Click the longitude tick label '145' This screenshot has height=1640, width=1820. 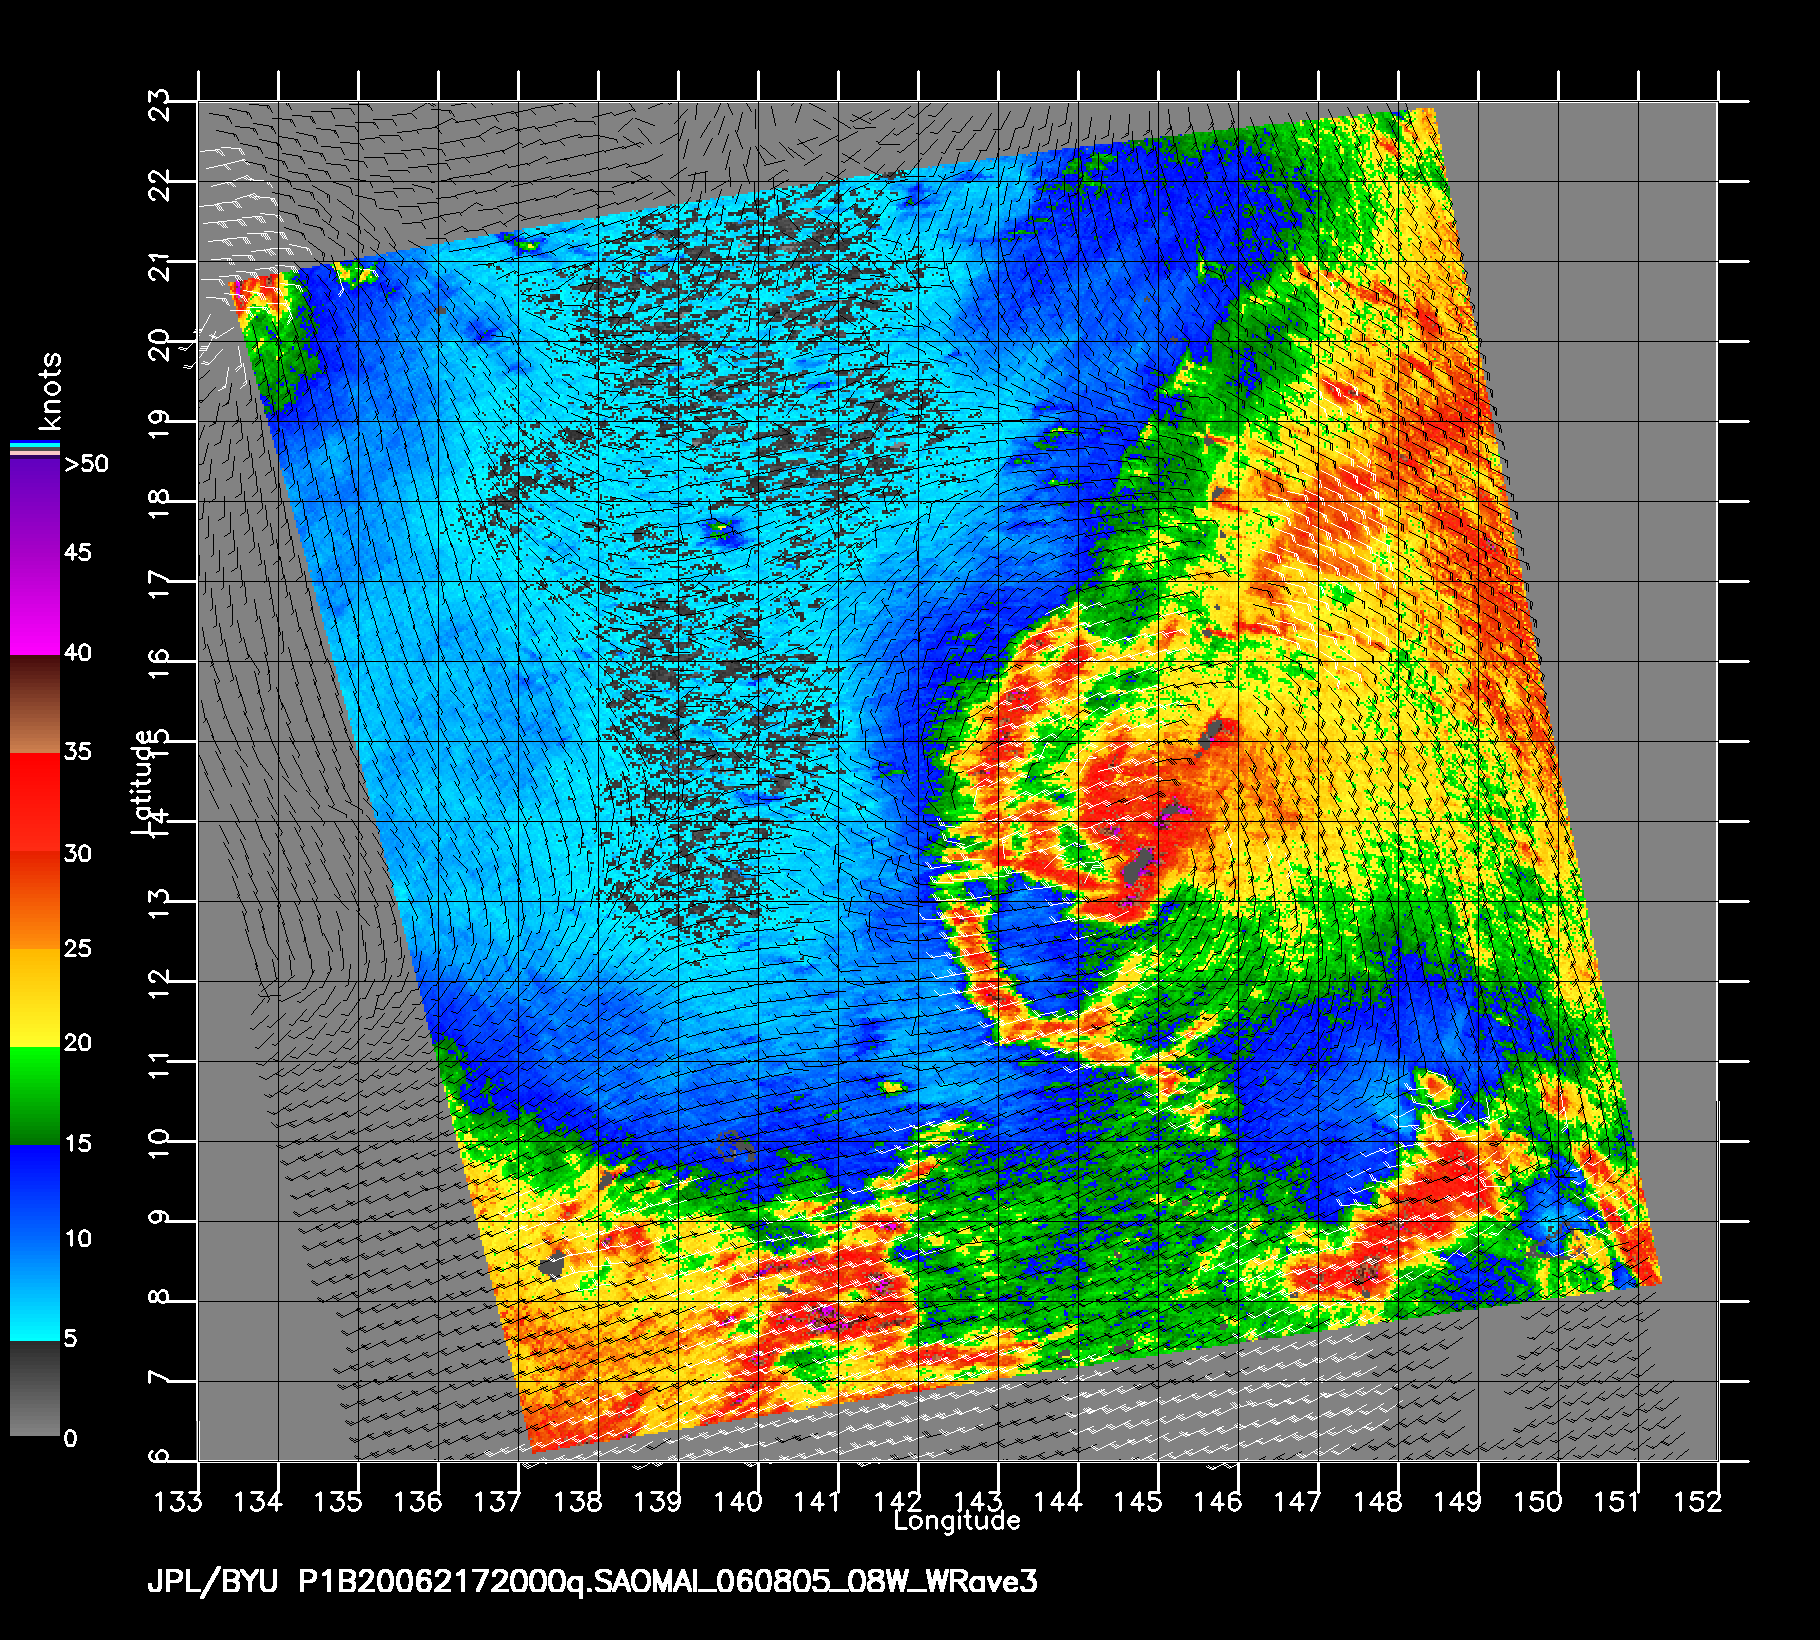(x=1137, y=1501)
